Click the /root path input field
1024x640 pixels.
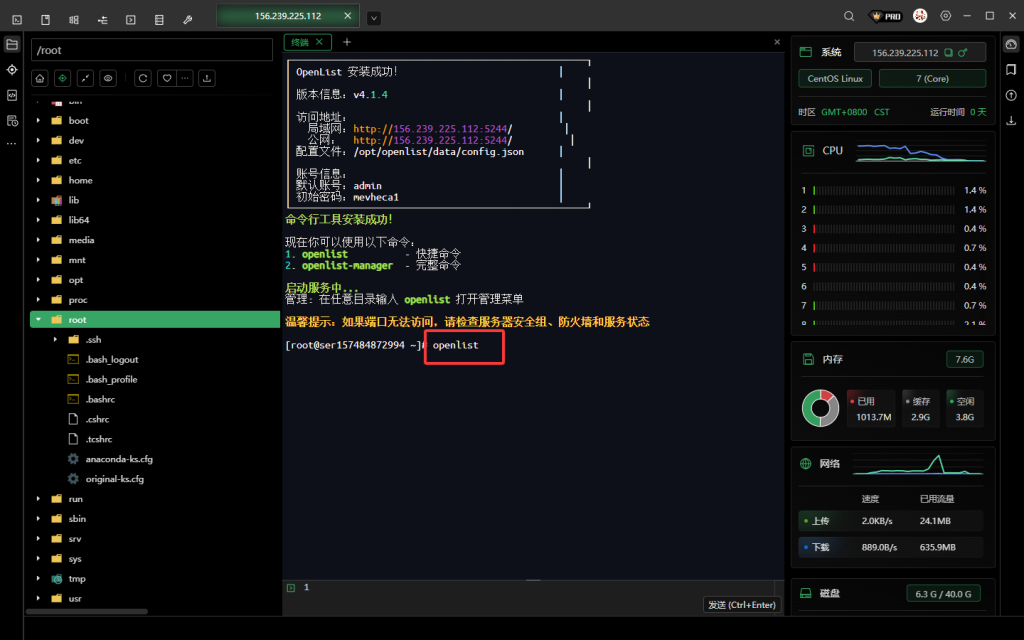tap(150, 49)
